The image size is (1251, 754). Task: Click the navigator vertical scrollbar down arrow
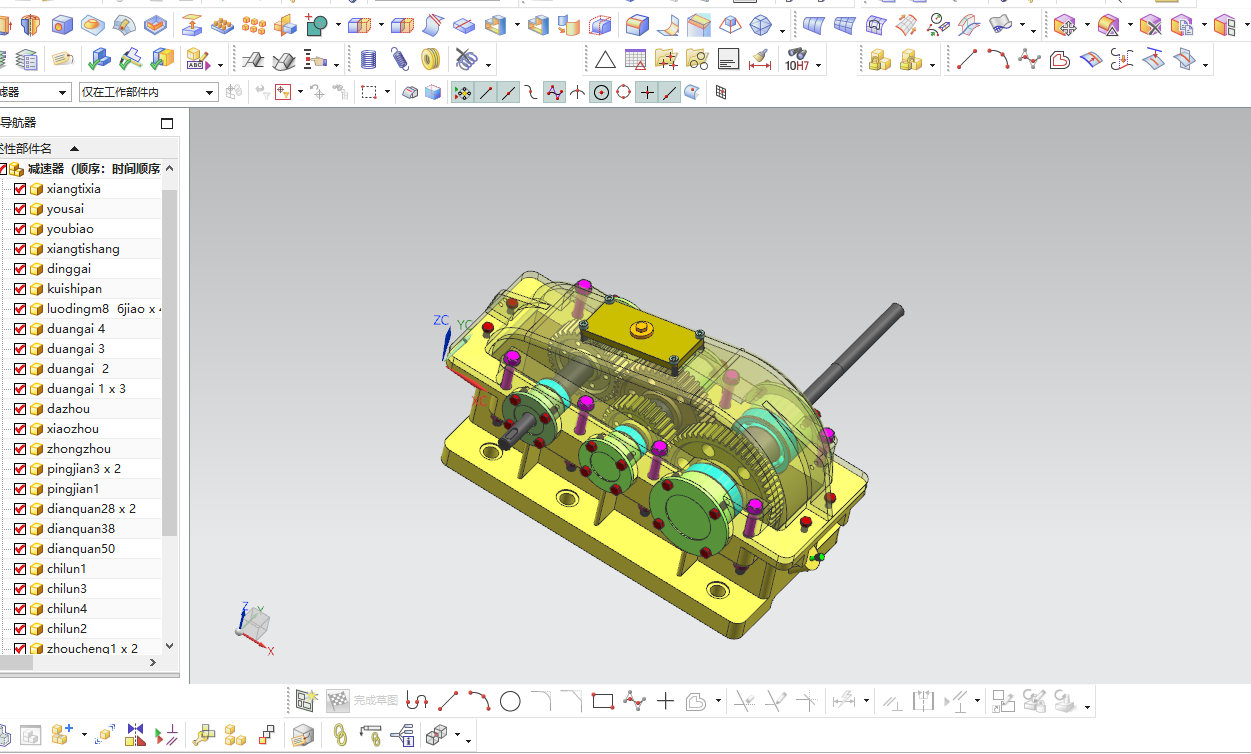[x=169, y=647]
